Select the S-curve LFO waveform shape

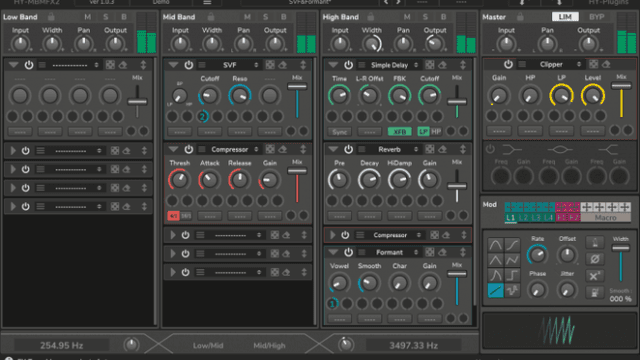[x=512, y=245]
